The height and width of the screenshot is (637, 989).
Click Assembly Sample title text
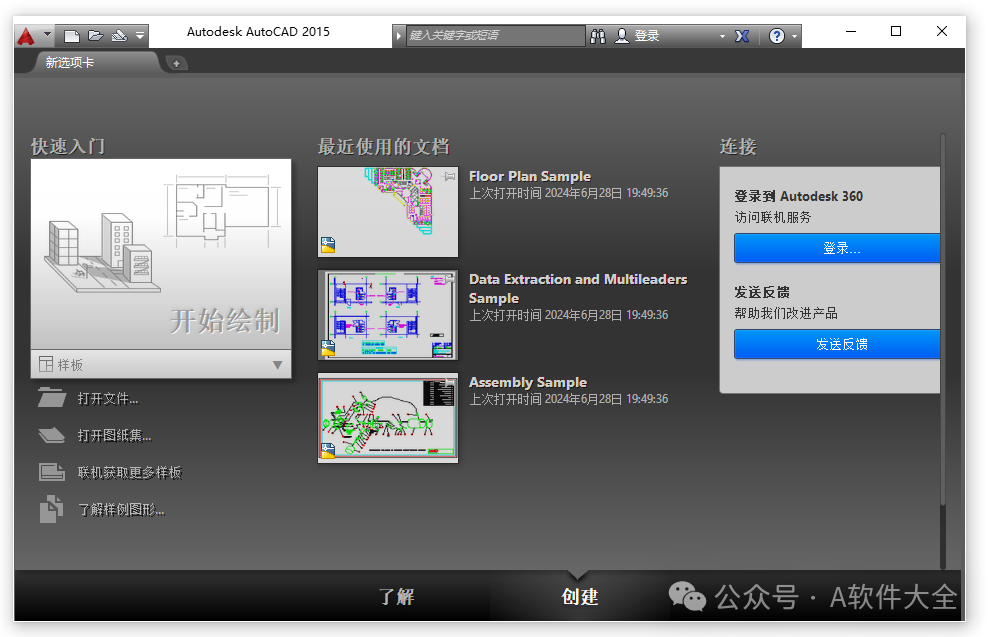coord(528,382)
